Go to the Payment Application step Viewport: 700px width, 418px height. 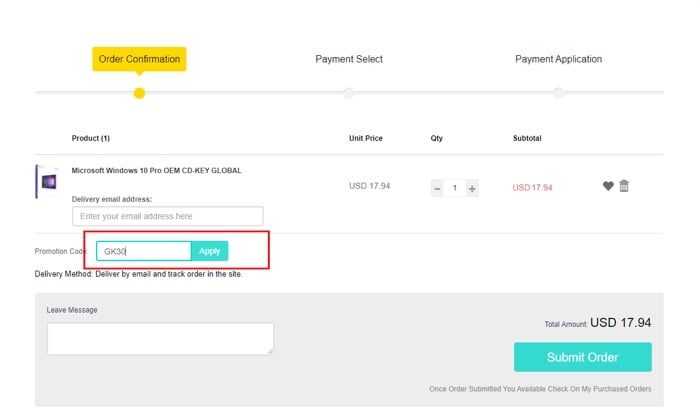coord(558,59)
